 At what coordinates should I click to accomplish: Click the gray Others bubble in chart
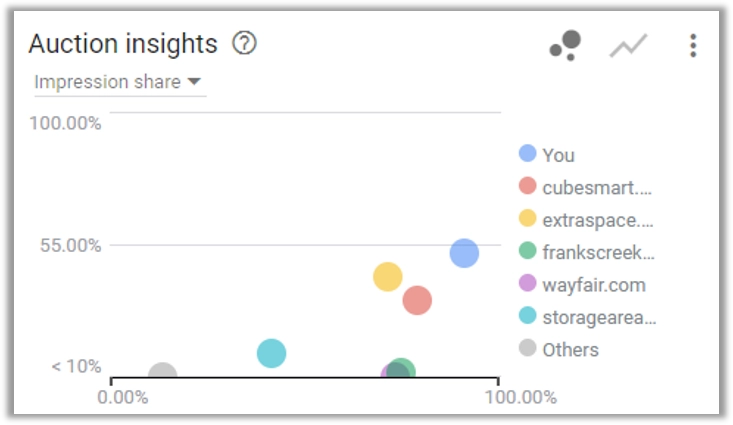[x=162, y=370]
